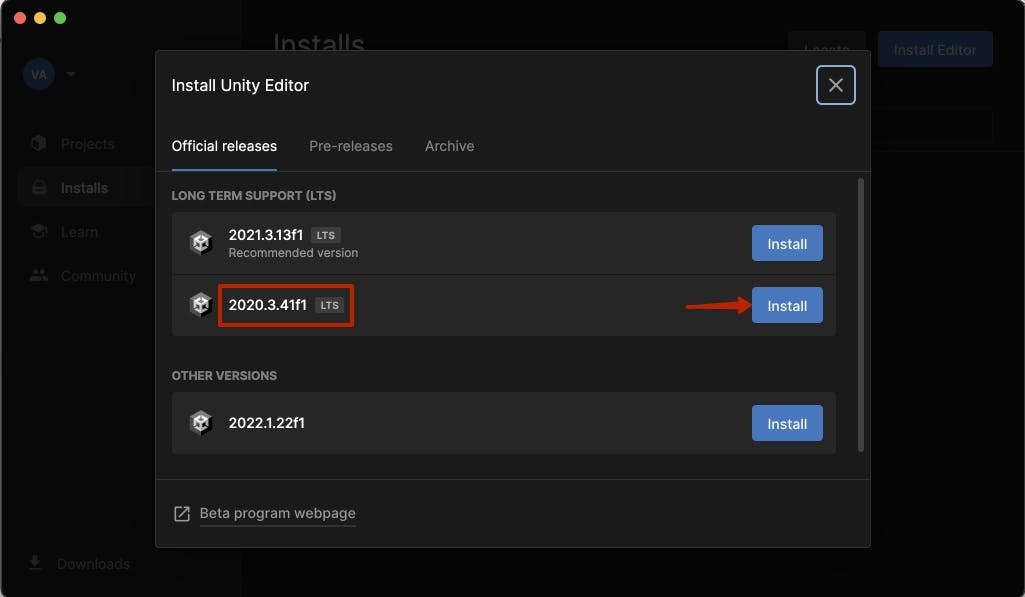The height and width of the screenshot is (597, 1025).
Task: Install Unity 2020.3.41f1 LTS
Action: (787, 305)
